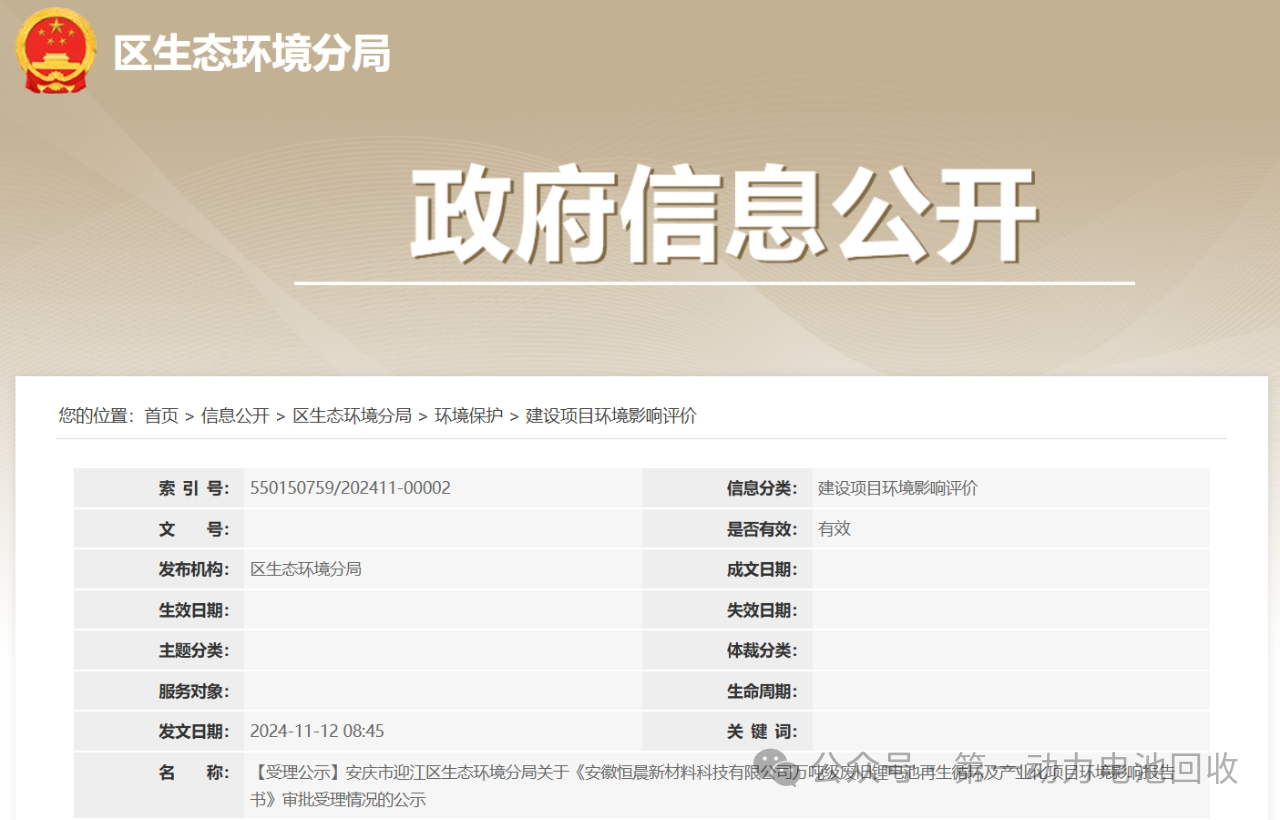Click the 发文日期 field label
This screenshot has width=1280, height=820.
[x=193, y=731]
